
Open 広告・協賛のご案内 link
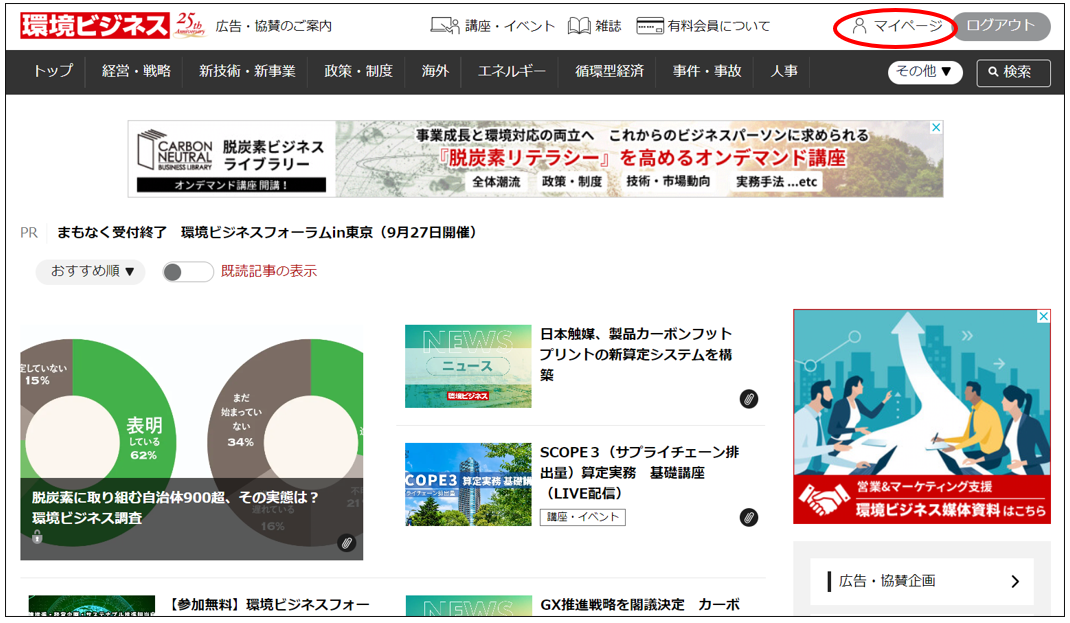pos(274,26)
